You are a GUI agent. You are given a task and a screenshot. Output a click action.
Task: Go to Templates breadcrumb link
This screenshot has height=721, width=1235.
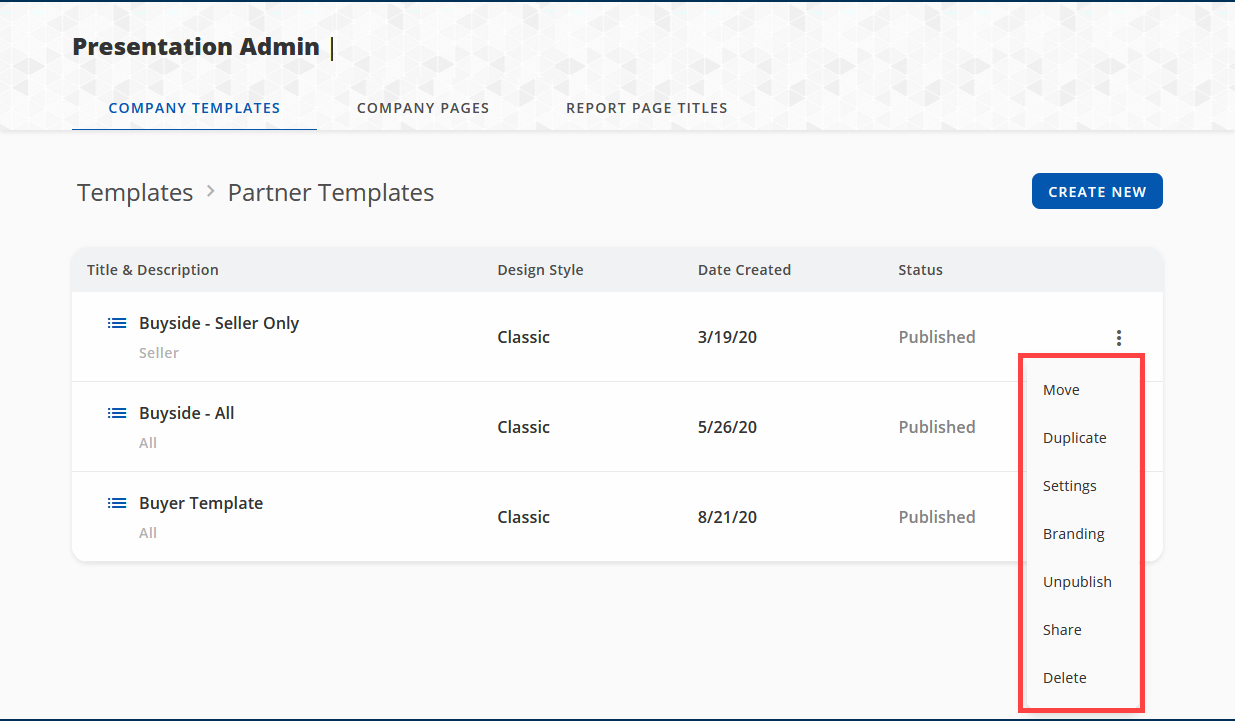[x=135, y=192]
